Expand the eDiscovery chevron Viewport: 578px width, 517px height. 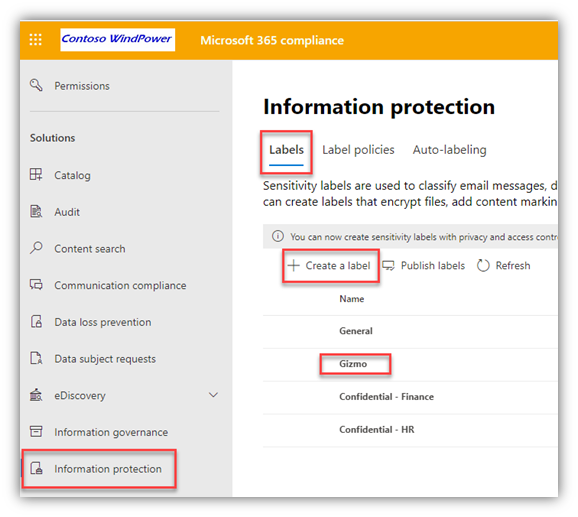point(213,395)
